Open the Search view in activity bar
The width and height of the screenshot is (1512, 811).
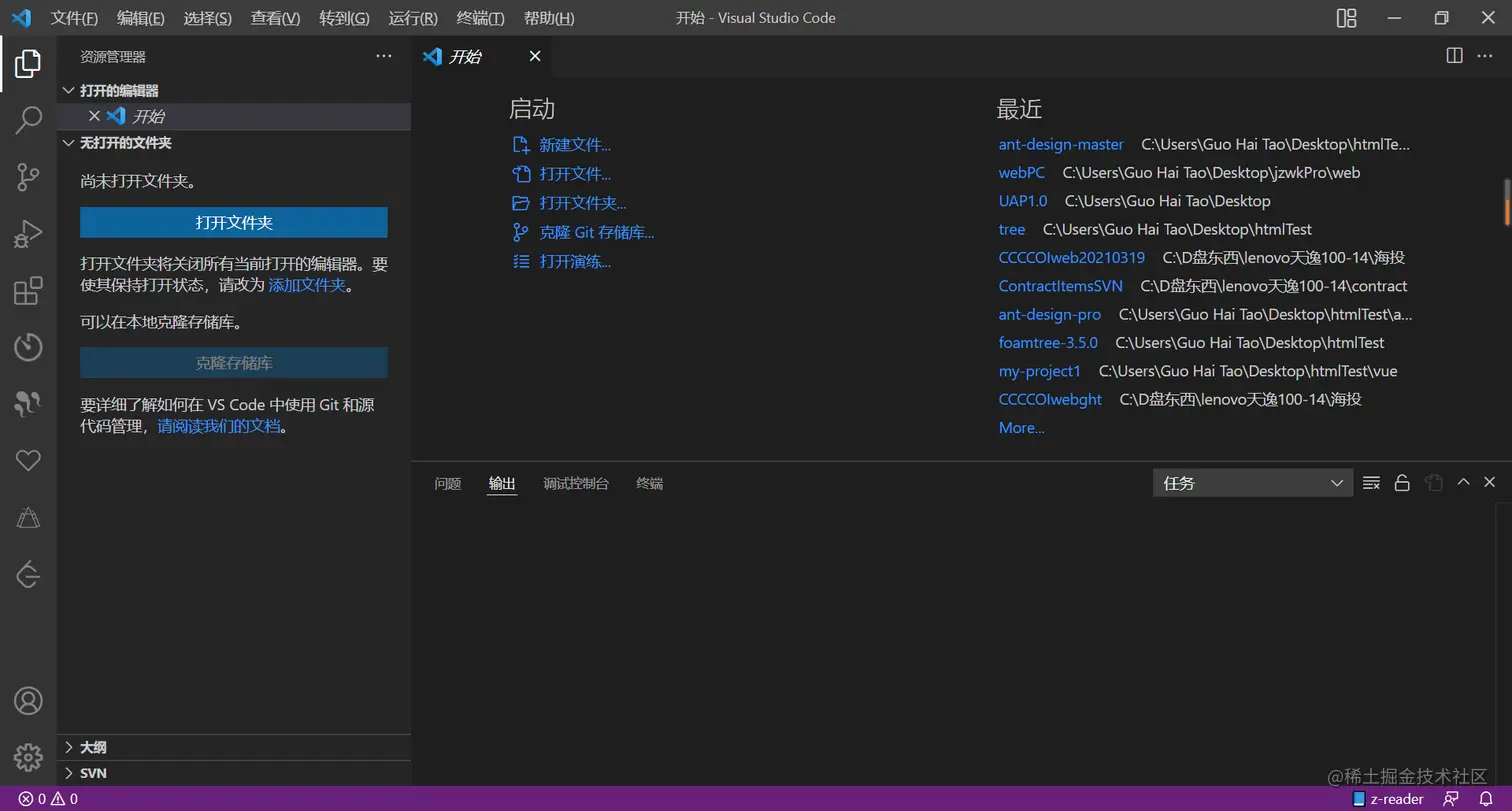pos(28,120)
